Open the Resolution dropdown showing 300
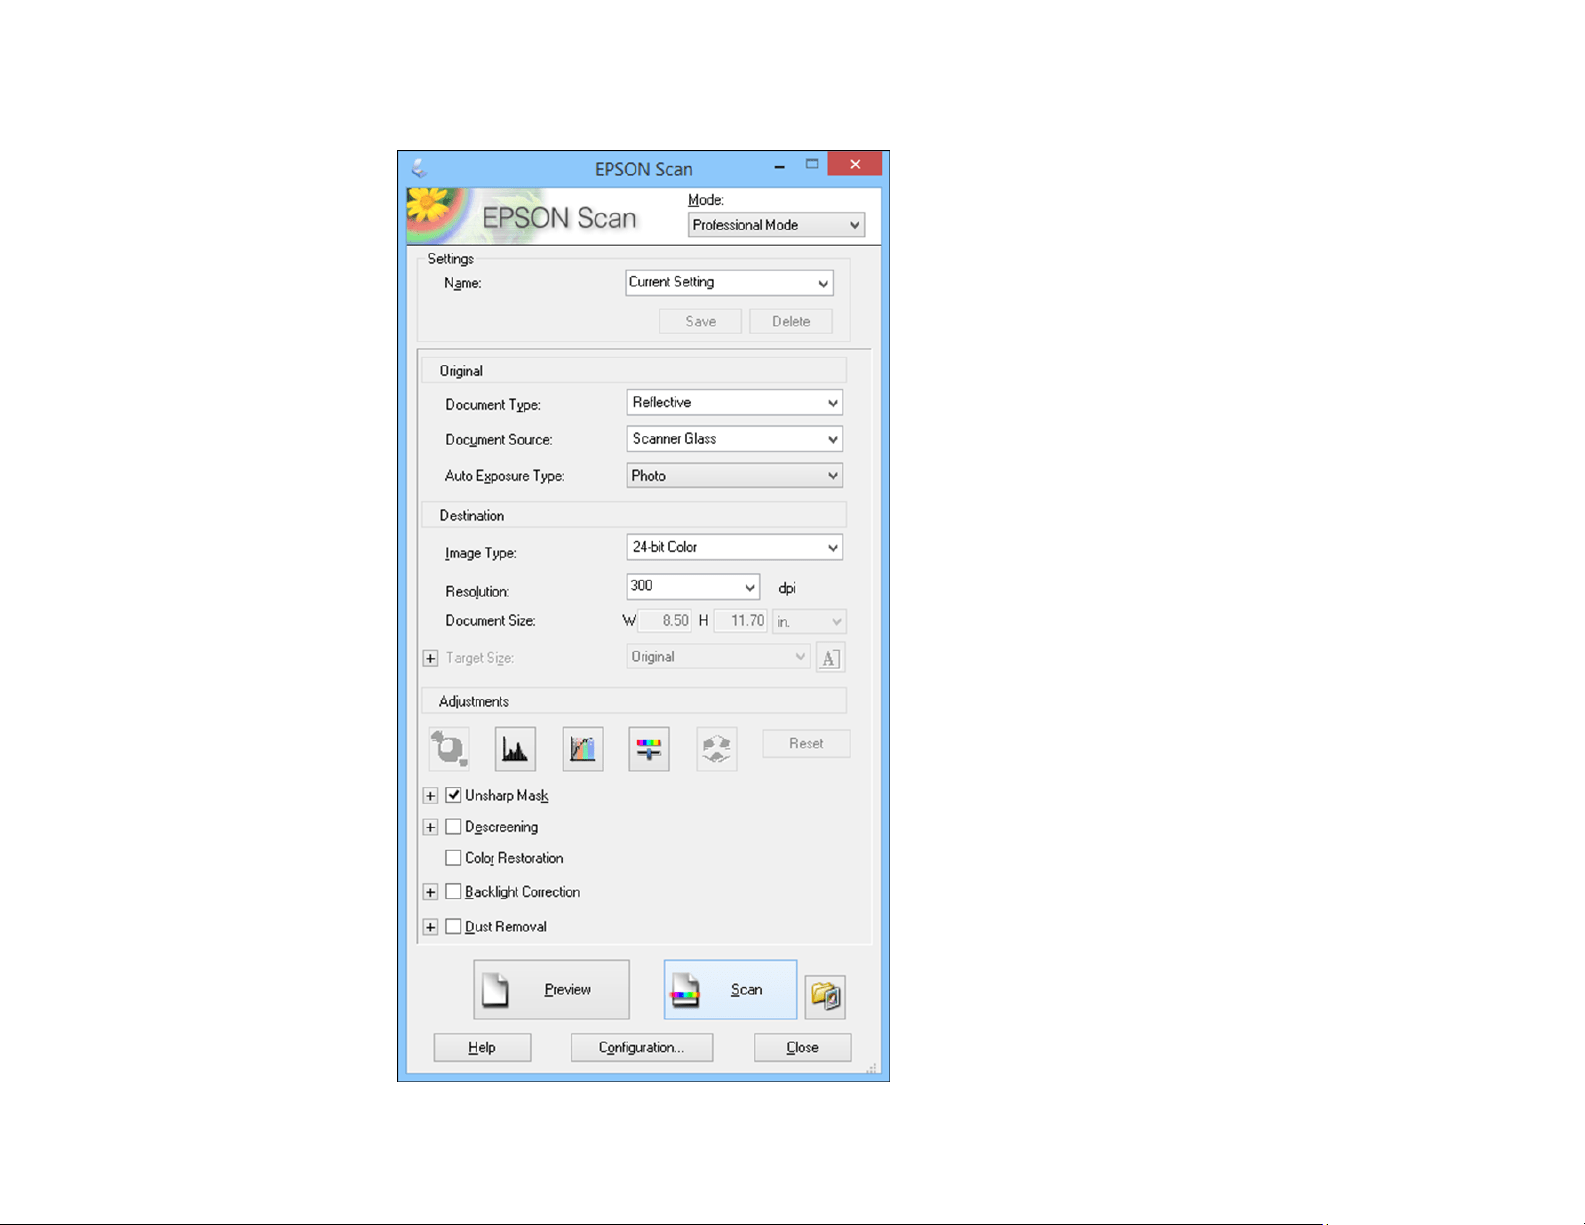Image resolution: width=1585 pixels, height=1225 pixels. 693,587
